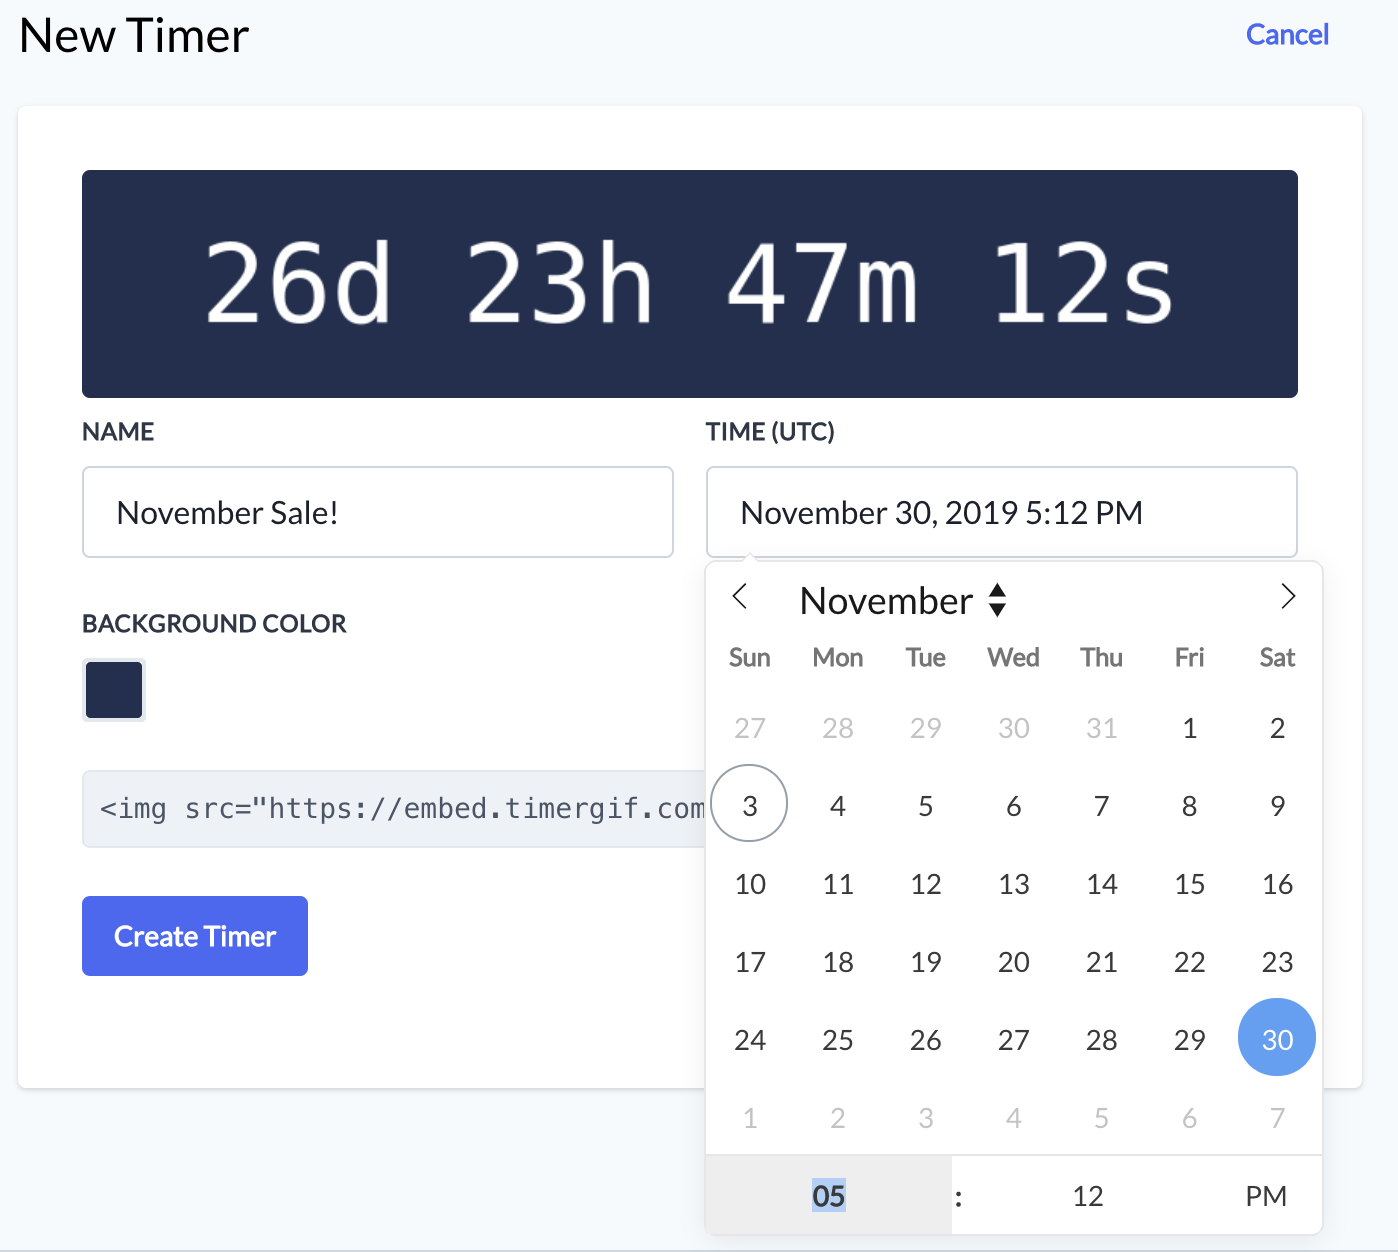1398x1252 pixels.
Task: Select greyed October 31
Action: 1101,727
